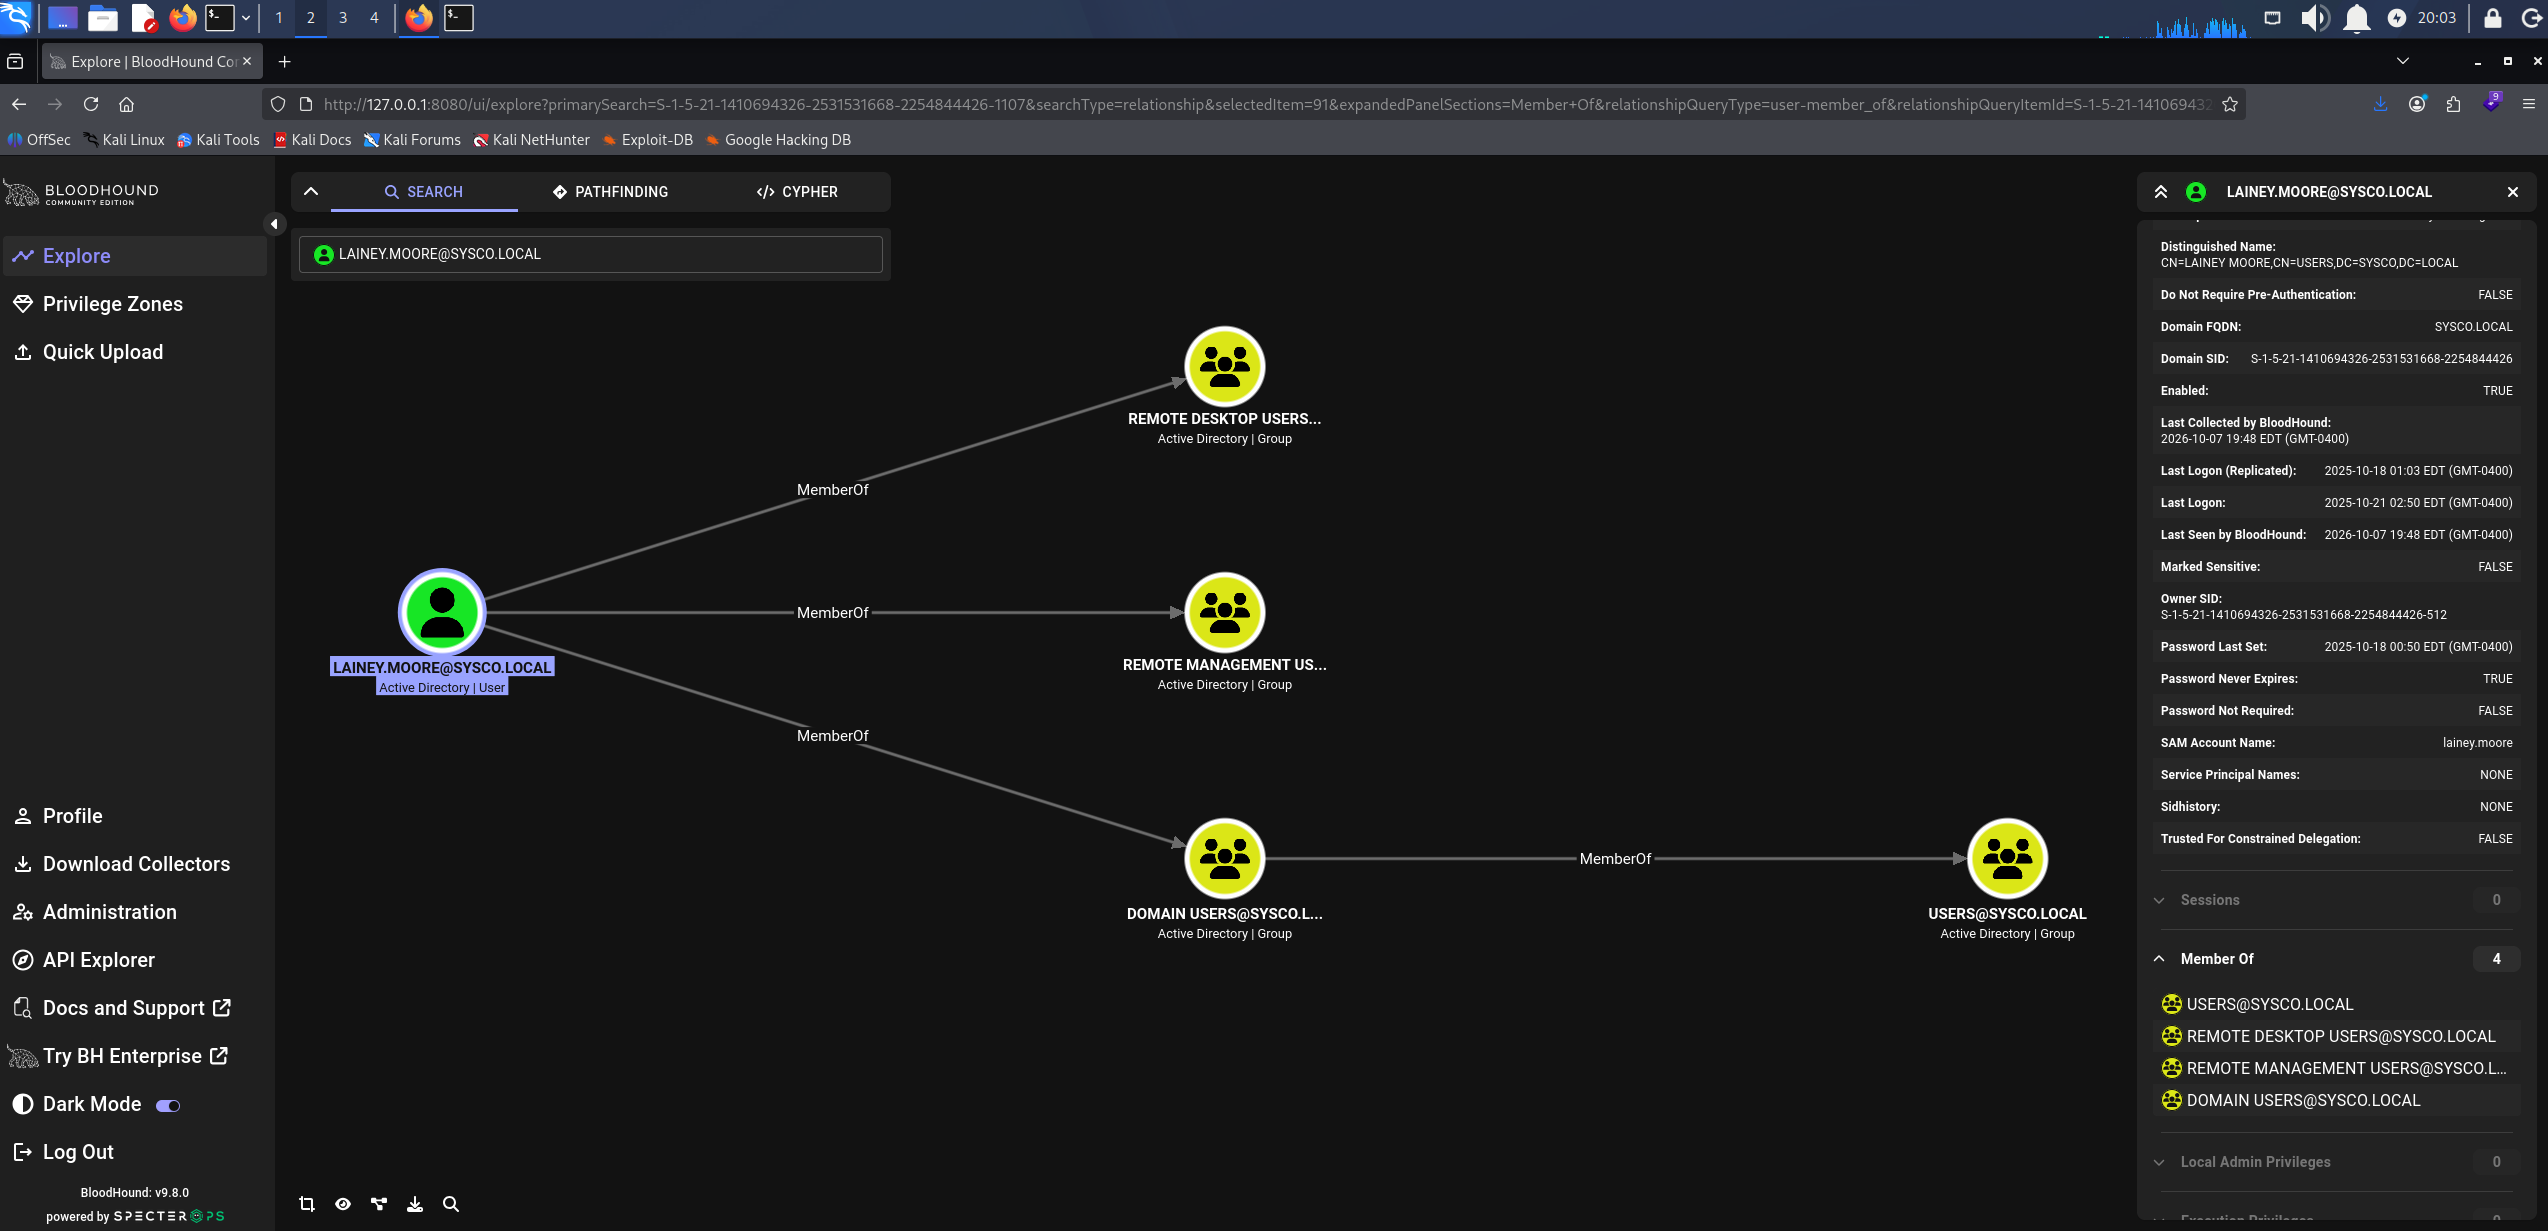
Task: Collapse the search panel with chevron
Action: (311, 192)
